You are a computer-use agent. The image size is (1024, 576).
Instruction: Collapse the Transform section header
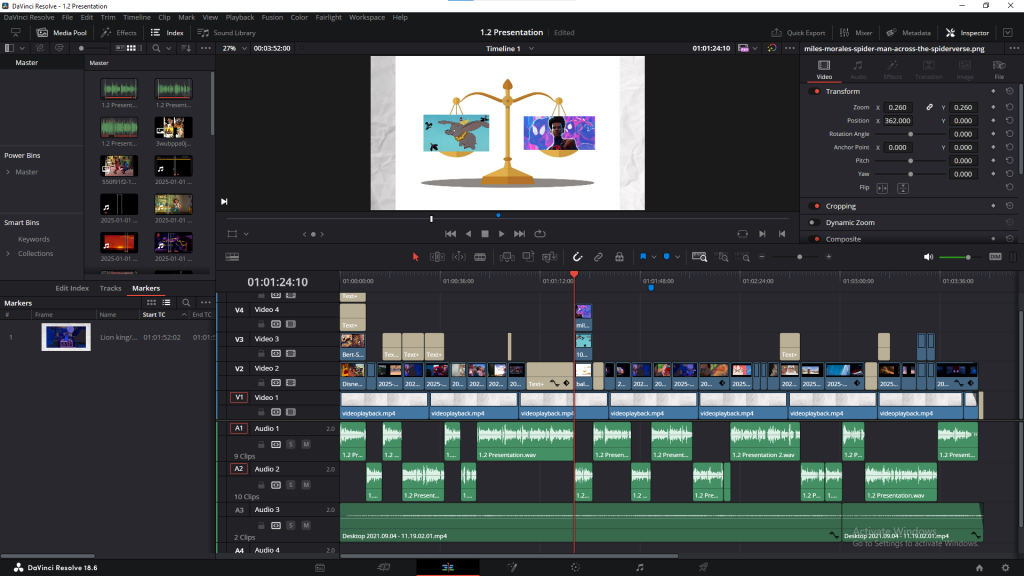(x=842, y=91)
